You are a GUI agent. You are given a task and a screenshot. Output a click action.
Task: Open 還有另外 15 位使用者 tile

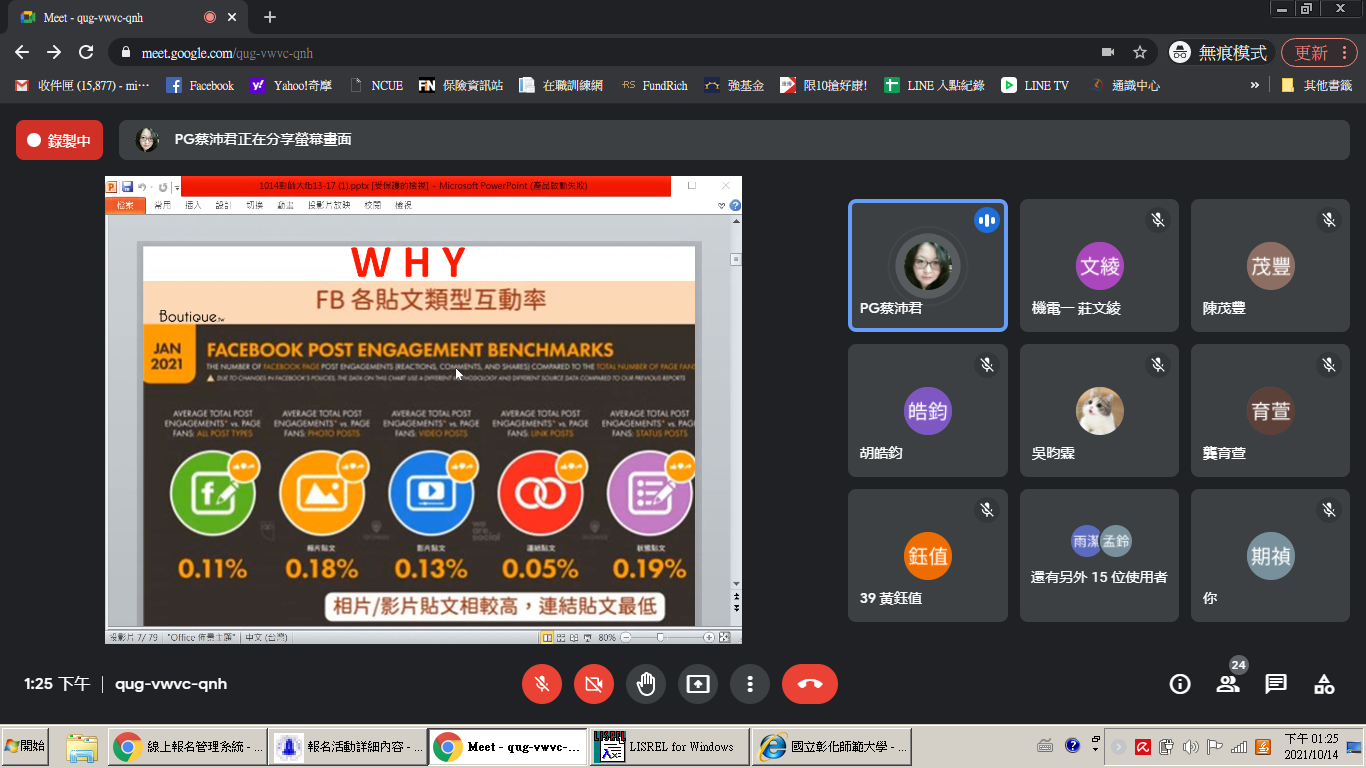[x=1100, y=555]
